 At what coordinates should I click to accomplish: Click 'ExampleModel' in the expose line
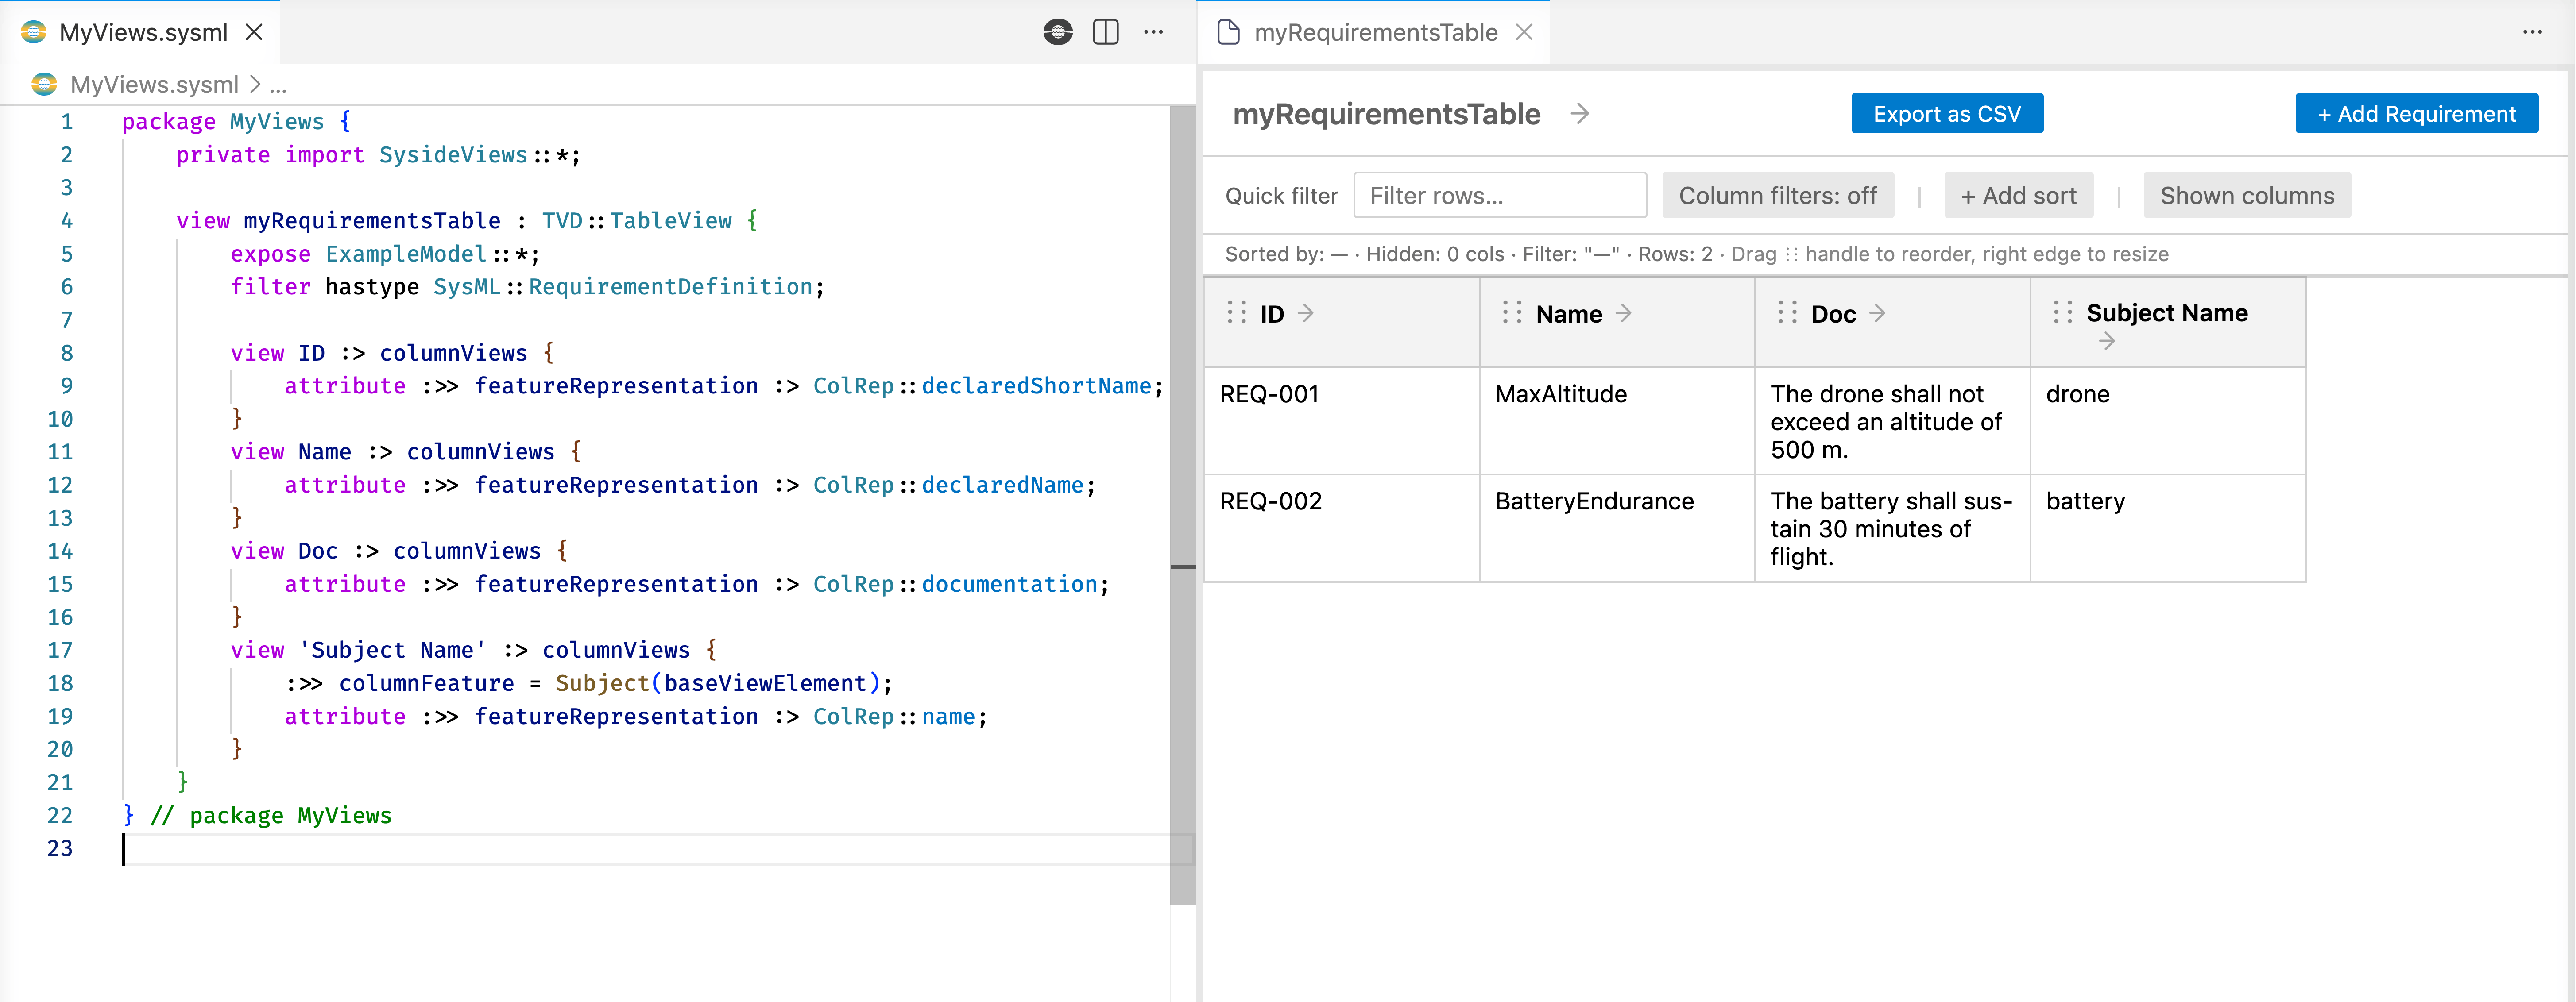[405, 254]
